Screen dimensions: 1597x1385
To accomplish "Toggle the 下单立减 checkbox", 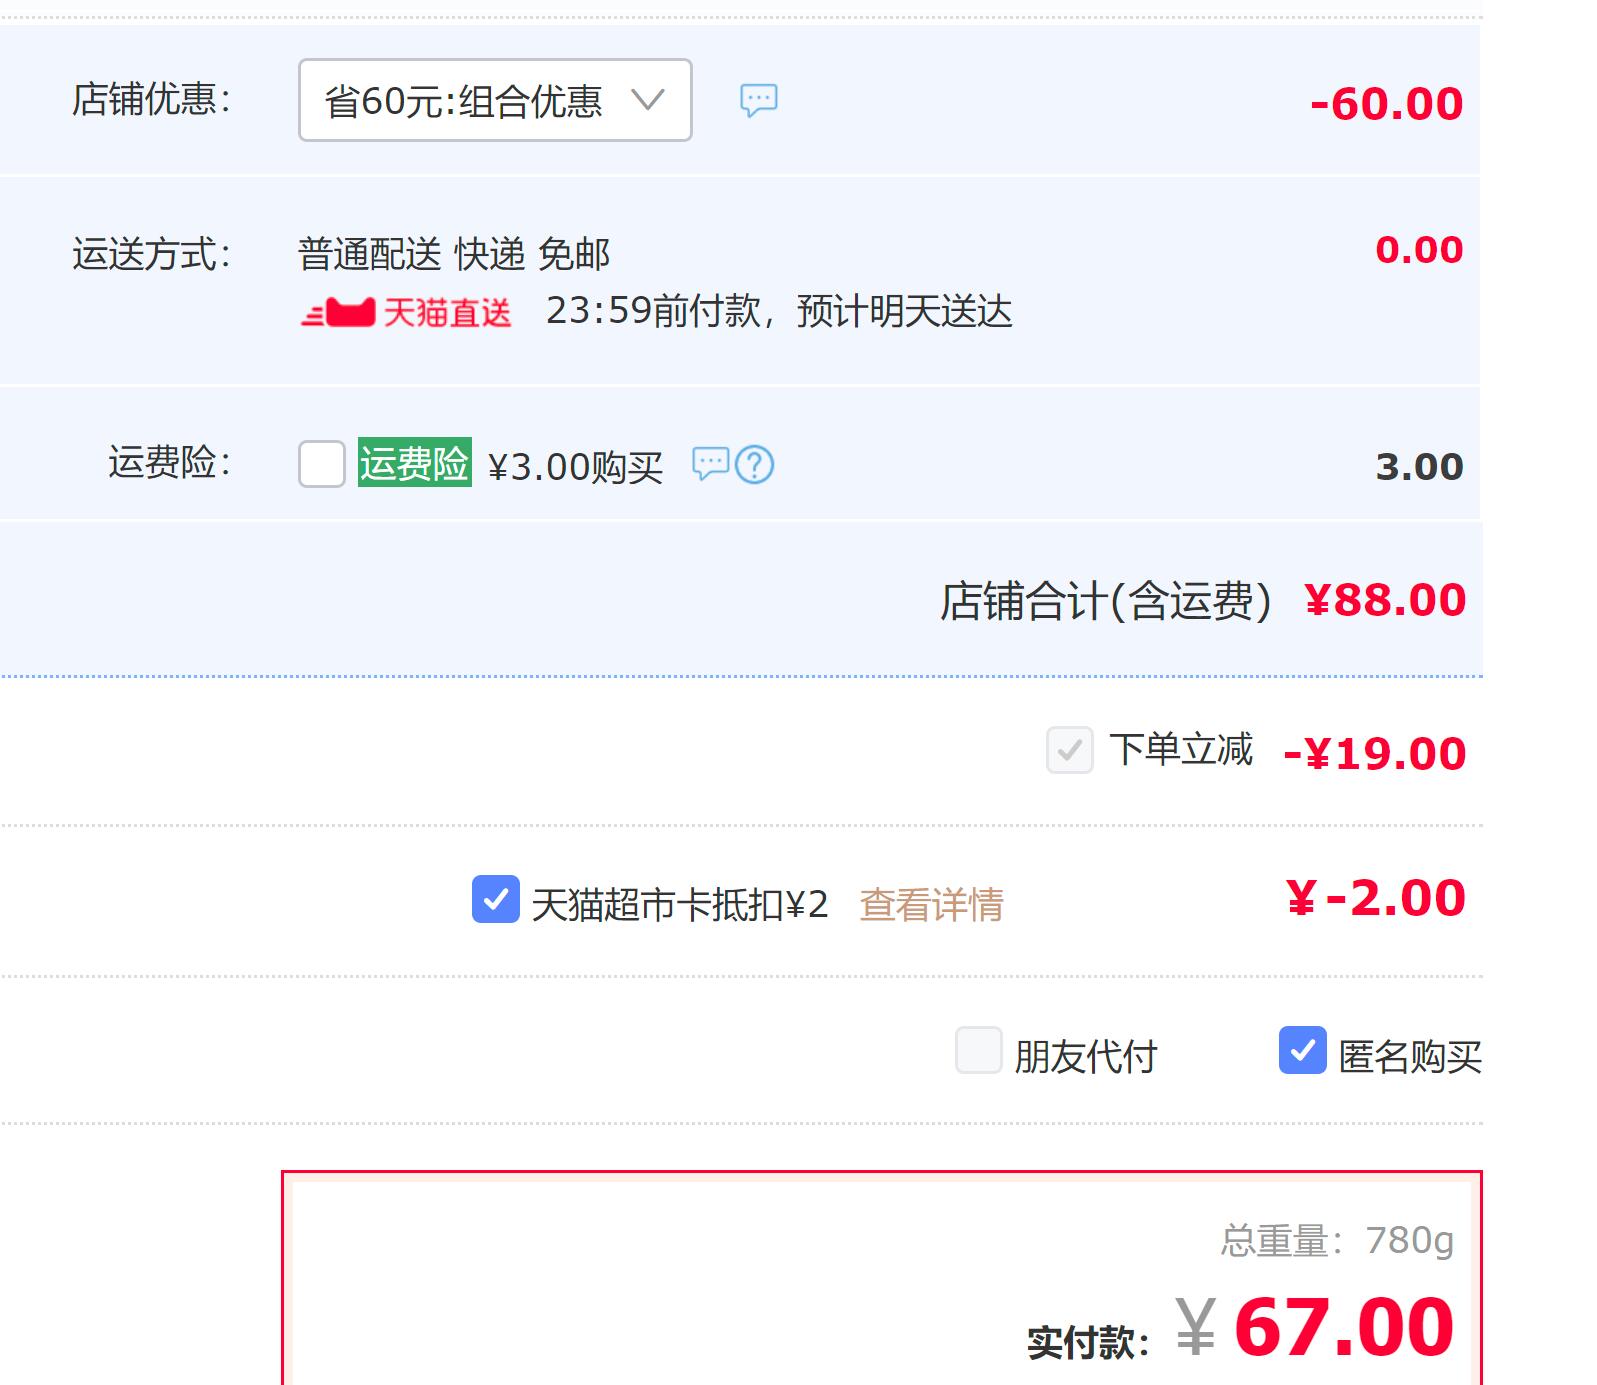I will tap(1069, 750).
